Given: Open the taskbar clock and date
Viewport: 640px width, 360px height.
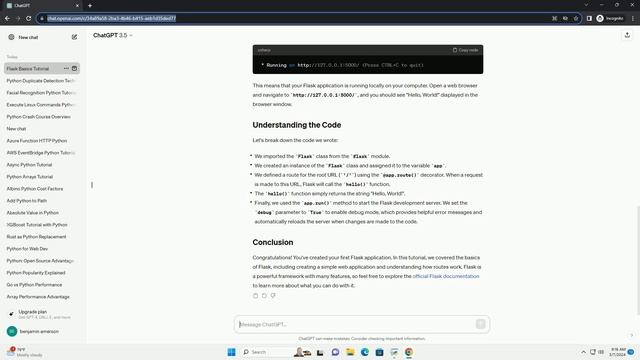Looking at the screenshot, I should 617,352.
